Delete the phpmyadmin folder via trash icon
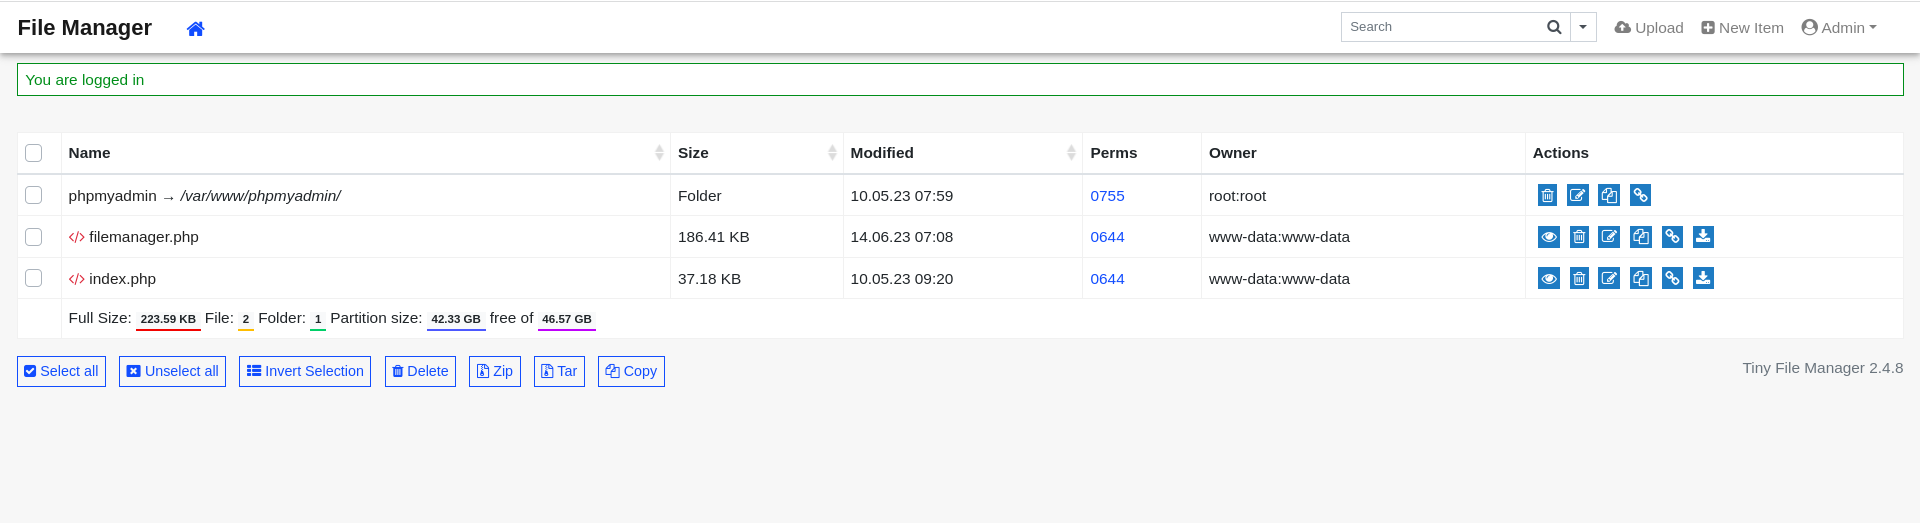The image size is (1920, 523). tap(1547, 195)
